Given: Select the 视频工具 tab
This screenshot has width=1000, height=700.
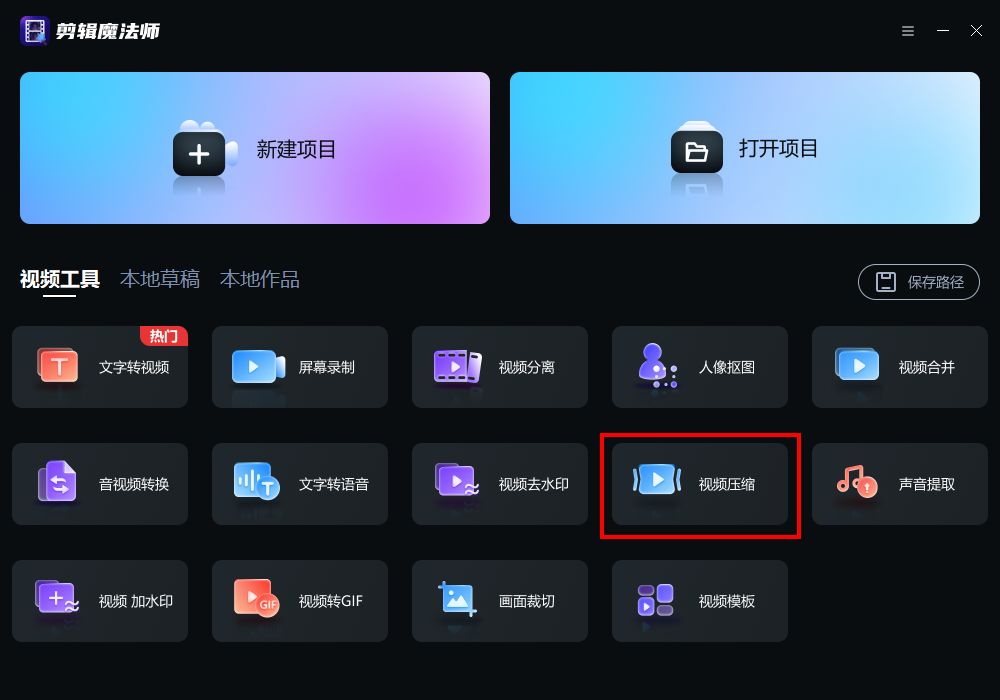Looking at the screenshot, I should 60,279.
